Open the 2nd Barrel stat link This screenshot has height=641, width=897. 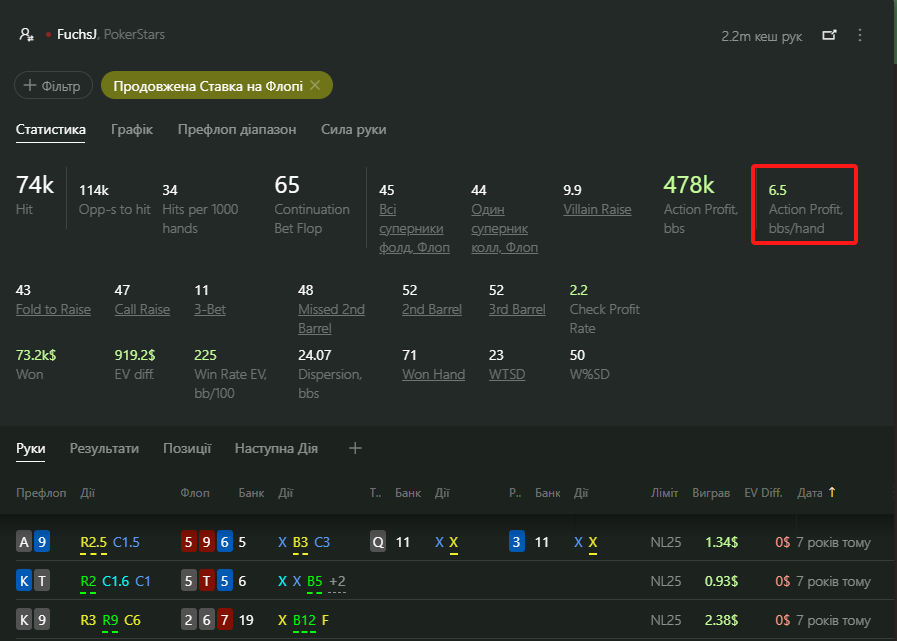(431, 310)
